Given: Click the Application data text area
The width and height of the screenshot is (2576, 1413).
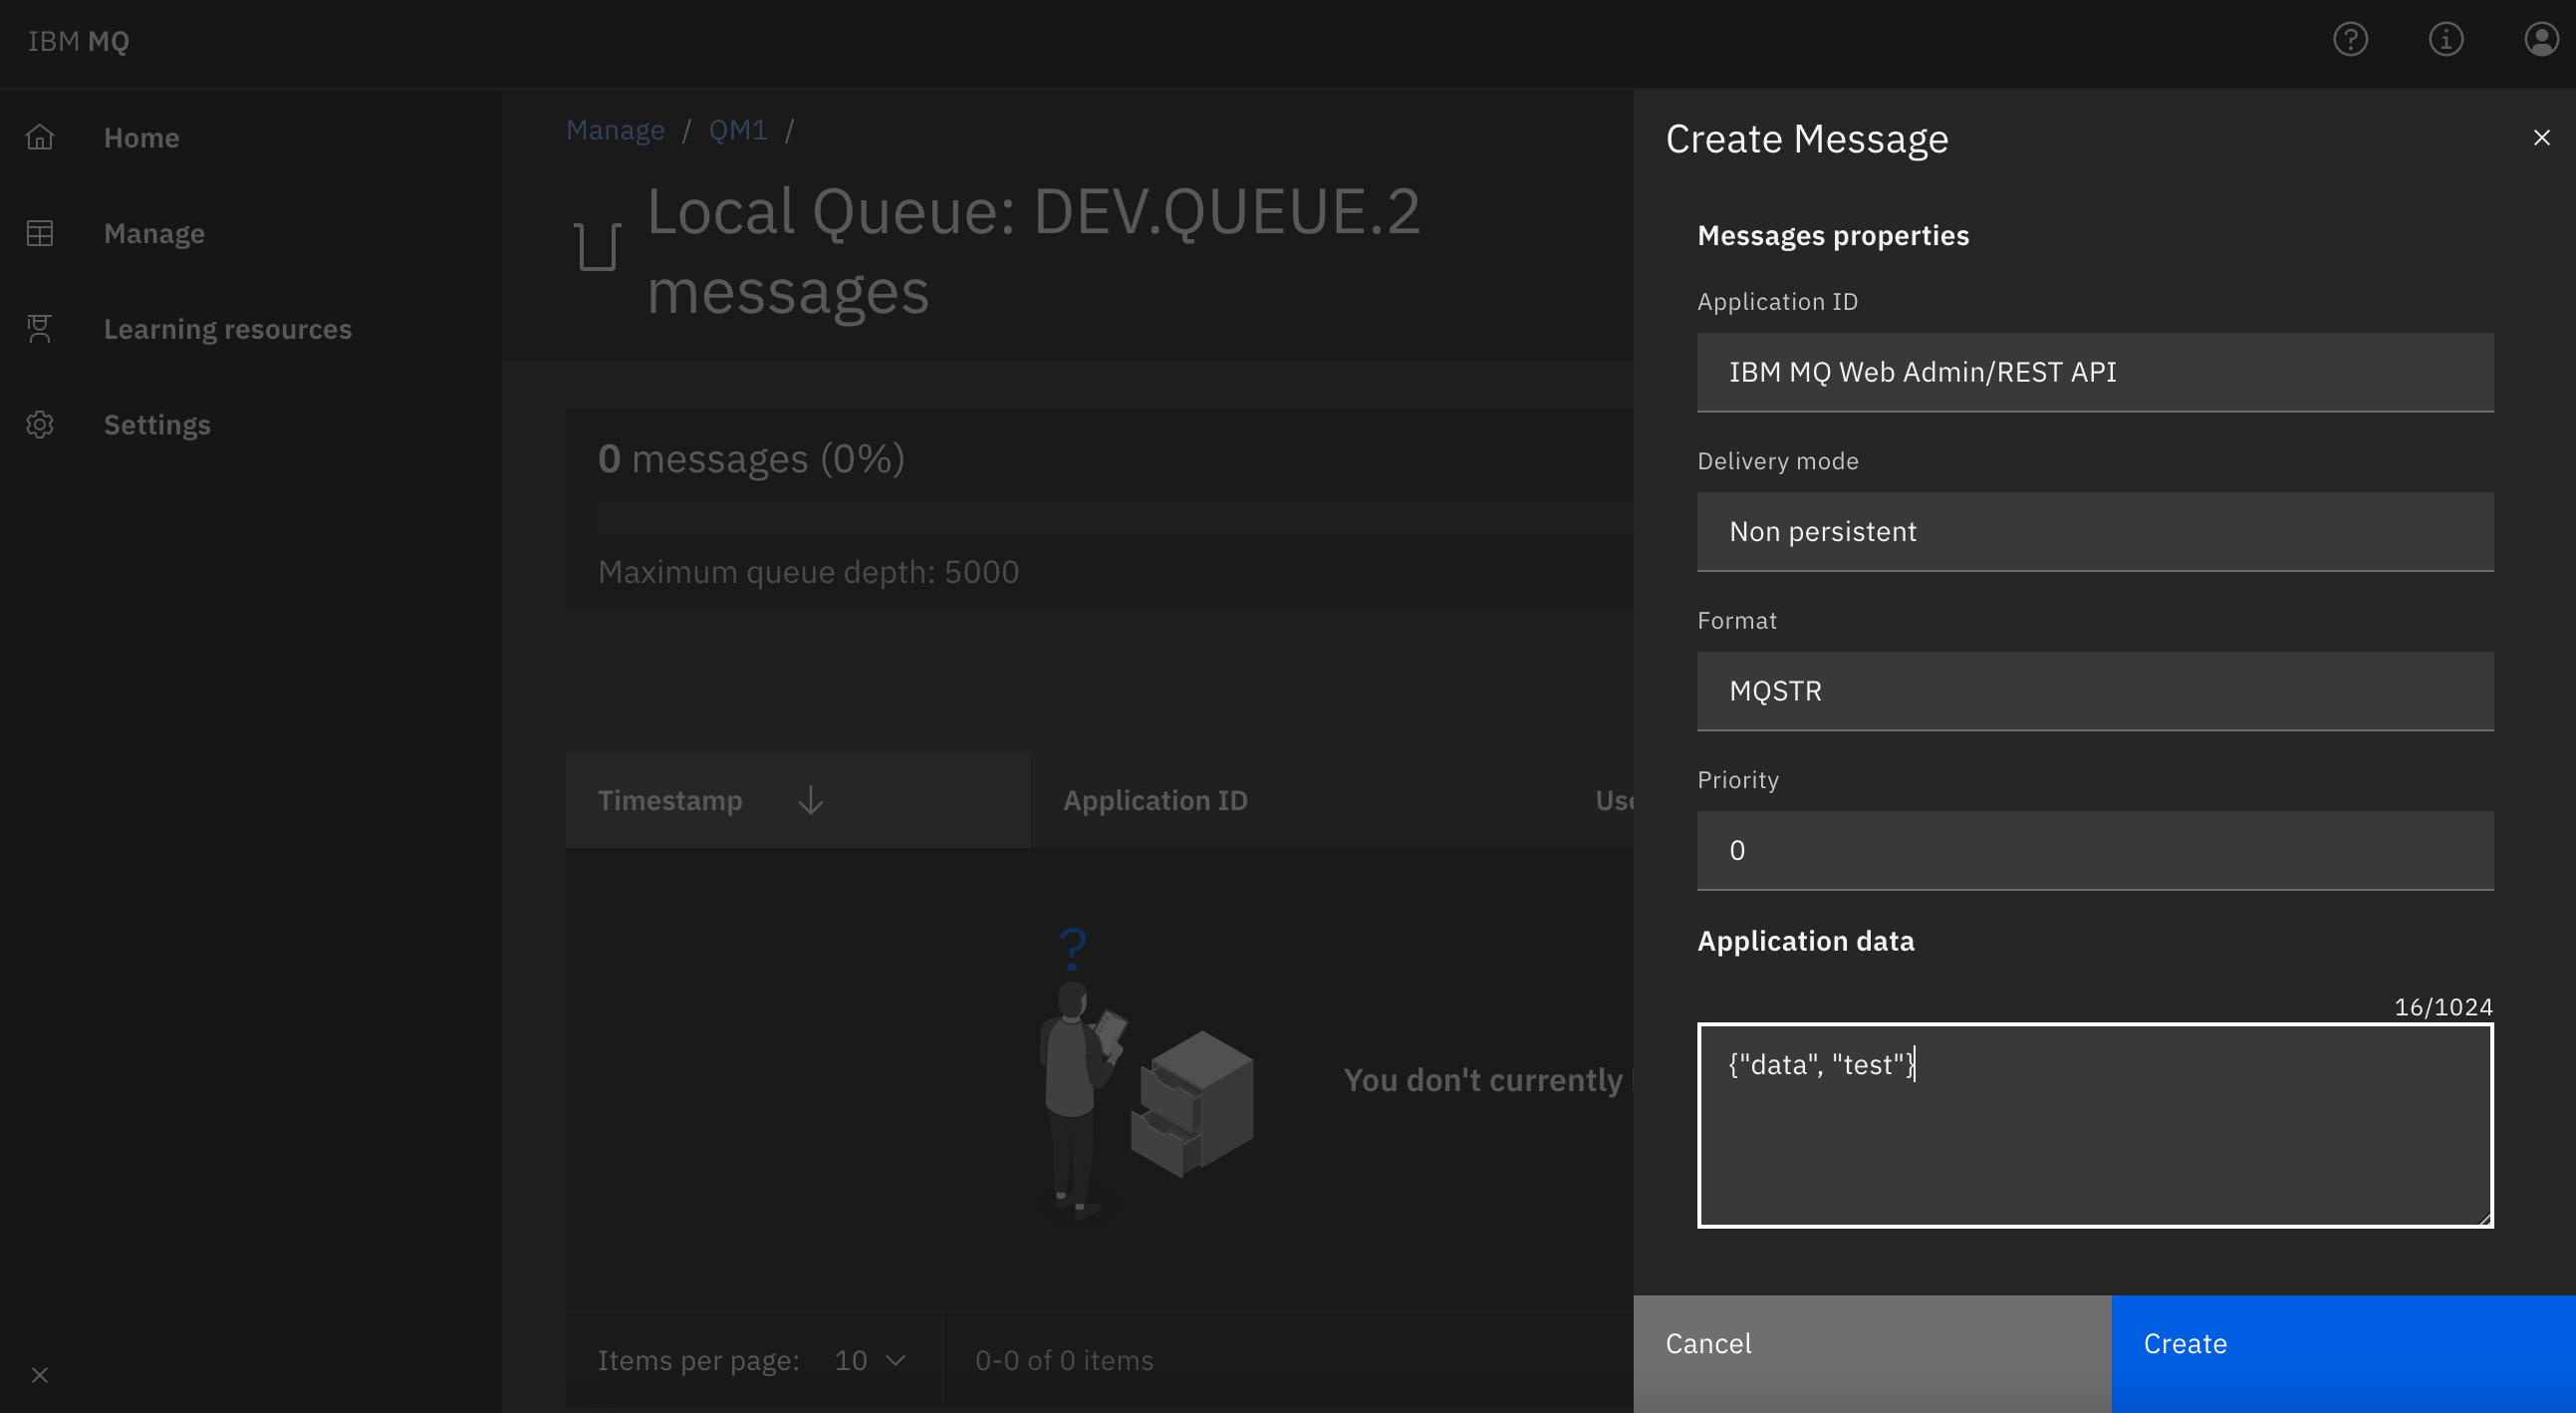Looking at the screenshot, I should pyautogui.click(x=2095, y=1125).
